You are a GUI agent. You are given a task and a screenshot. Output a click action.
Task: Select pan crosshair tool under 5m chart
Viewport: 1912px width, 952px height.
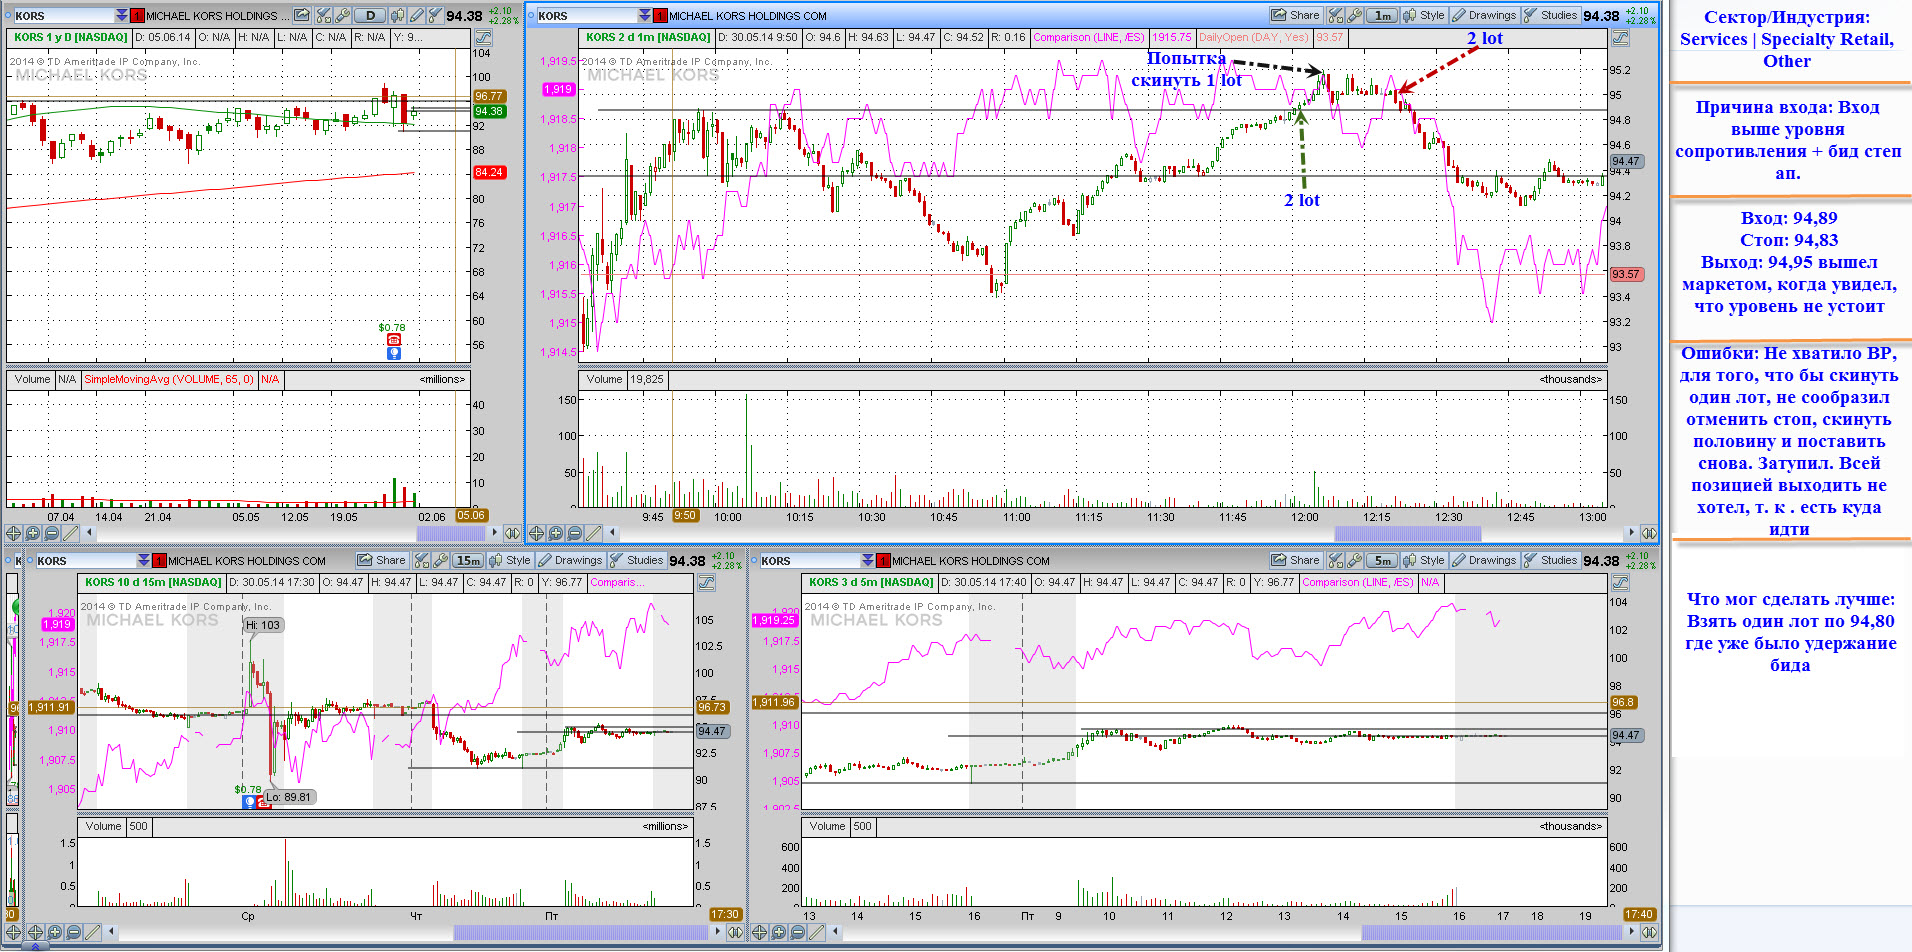tap(759, 932)
